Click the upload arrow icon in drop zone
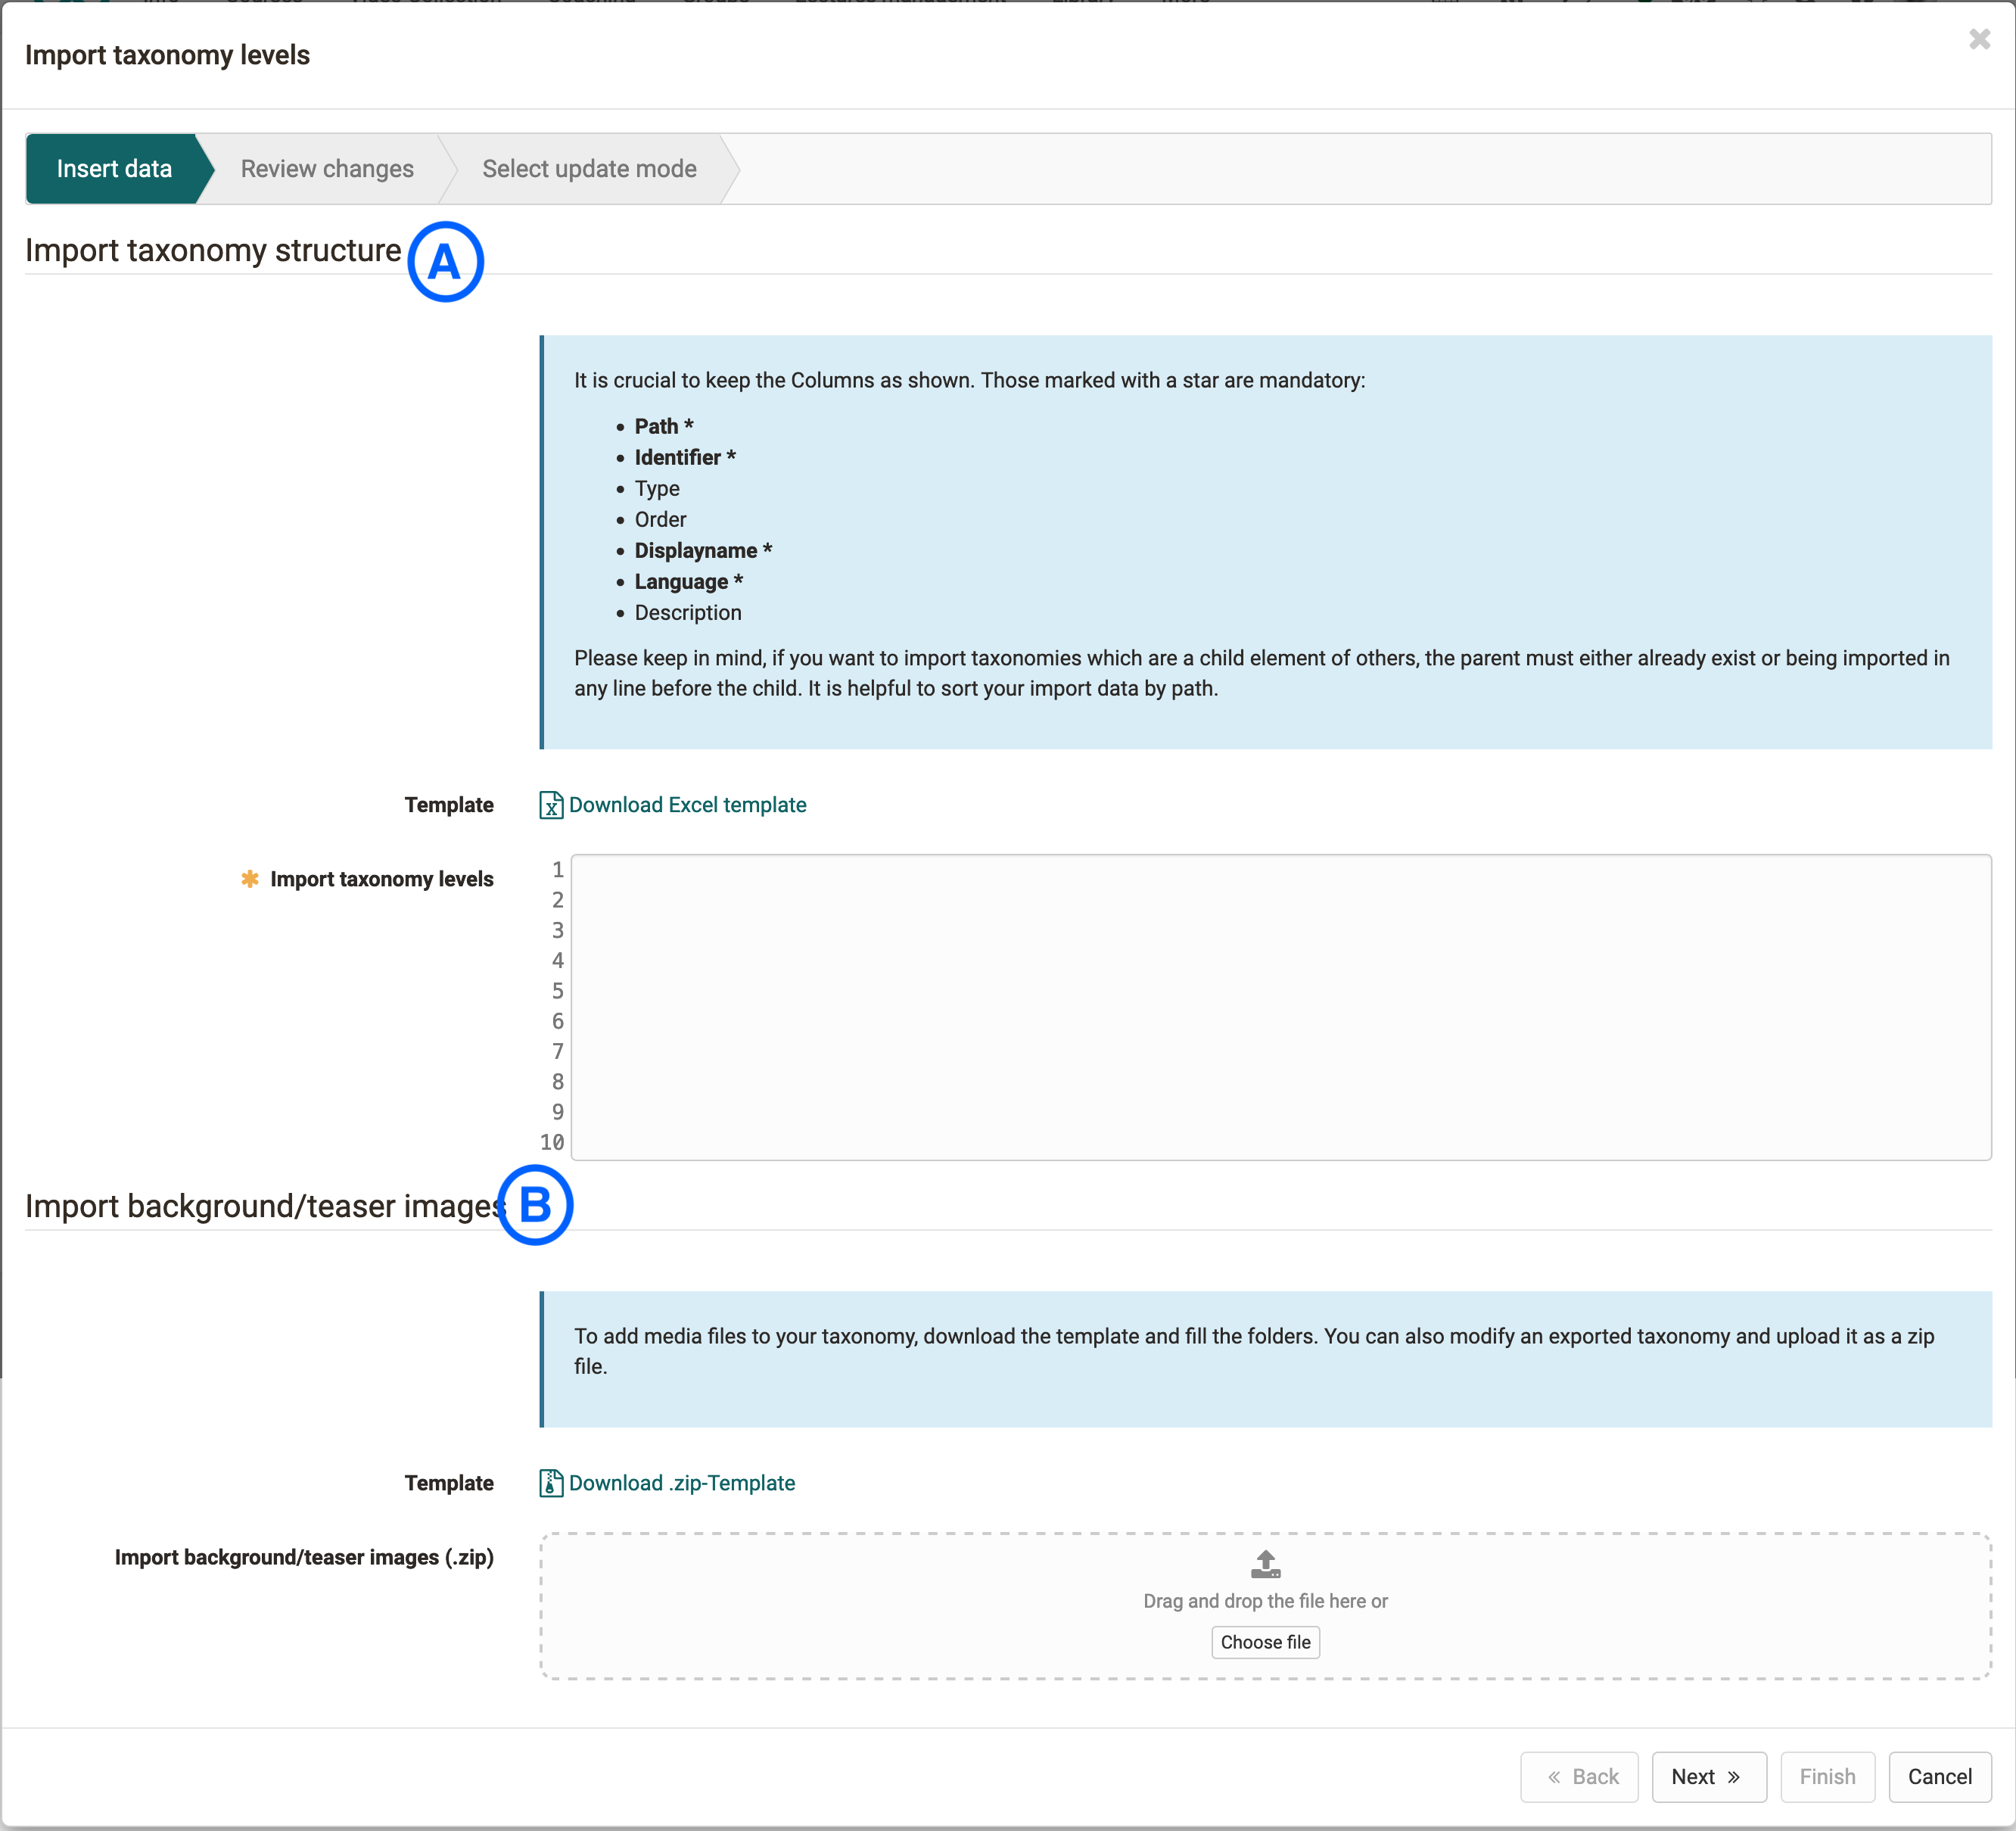 point(1265,1563)
